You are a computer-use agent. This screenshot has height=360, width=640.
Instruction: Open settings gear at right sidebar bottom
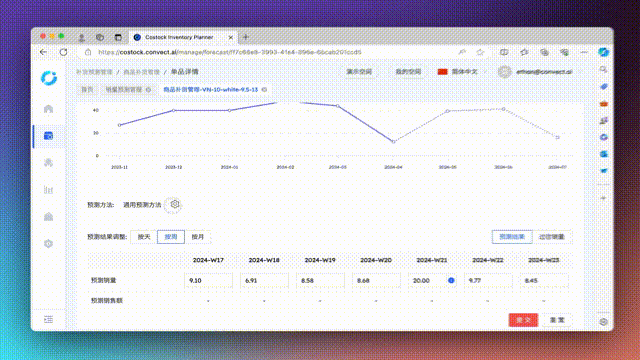pos(604,322)
